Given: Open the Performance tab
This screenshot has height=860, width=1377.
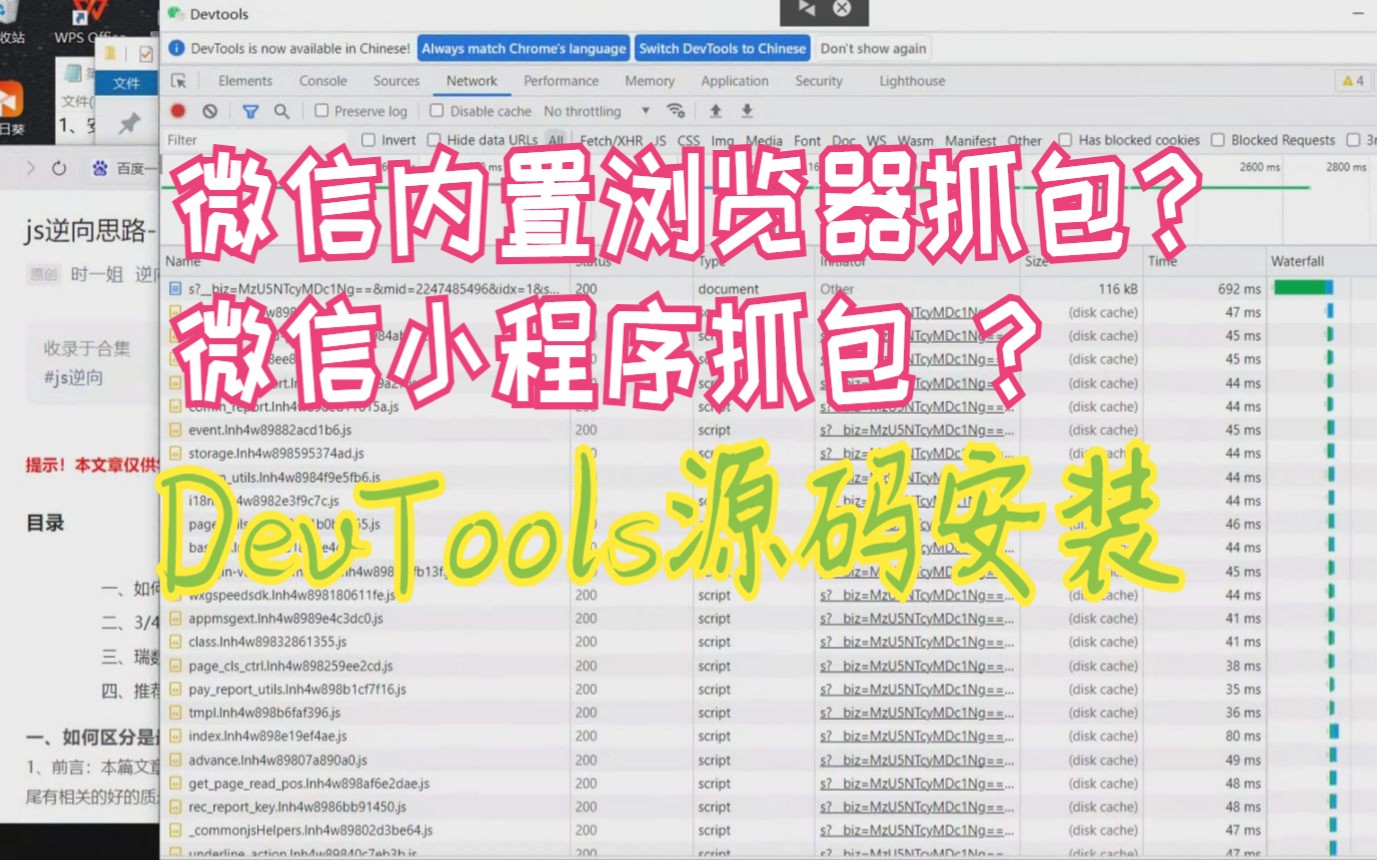Looking at the screenshot, I should click(x=561, y=81).
